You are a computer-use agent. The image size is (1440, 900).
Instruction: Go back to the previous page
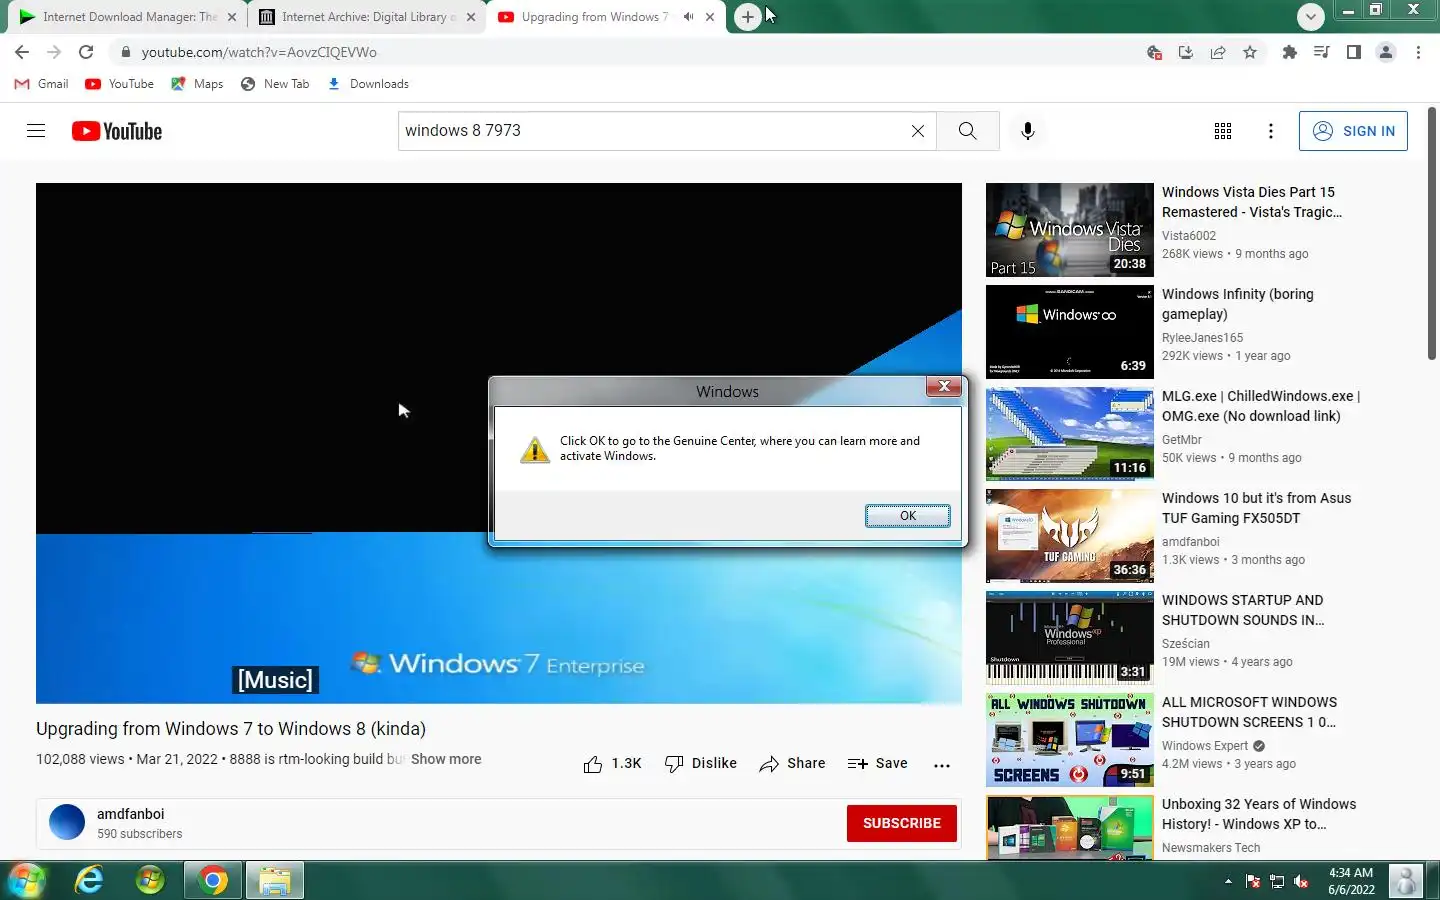point(22,52)
